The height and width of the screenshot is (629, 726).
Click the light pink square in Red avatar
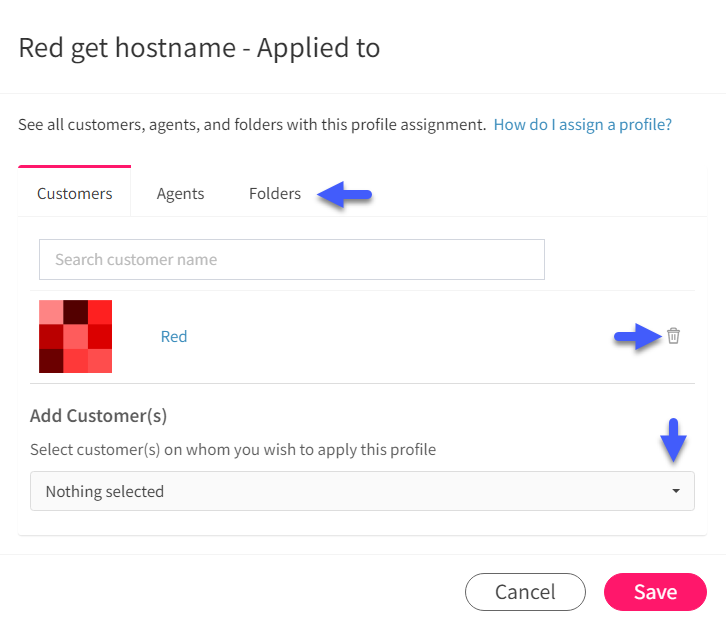pos(51,312)
